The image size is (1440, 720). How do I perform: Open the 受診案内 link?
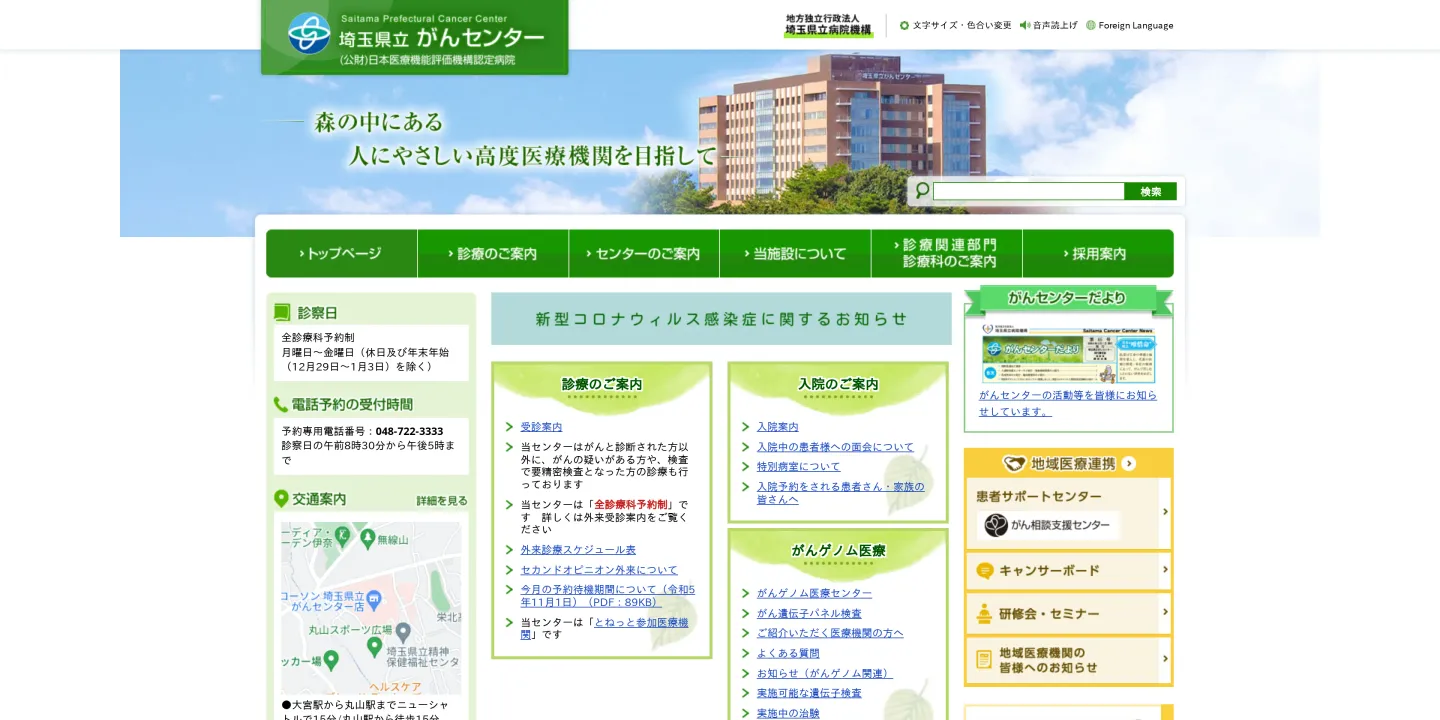coord(541,427)
